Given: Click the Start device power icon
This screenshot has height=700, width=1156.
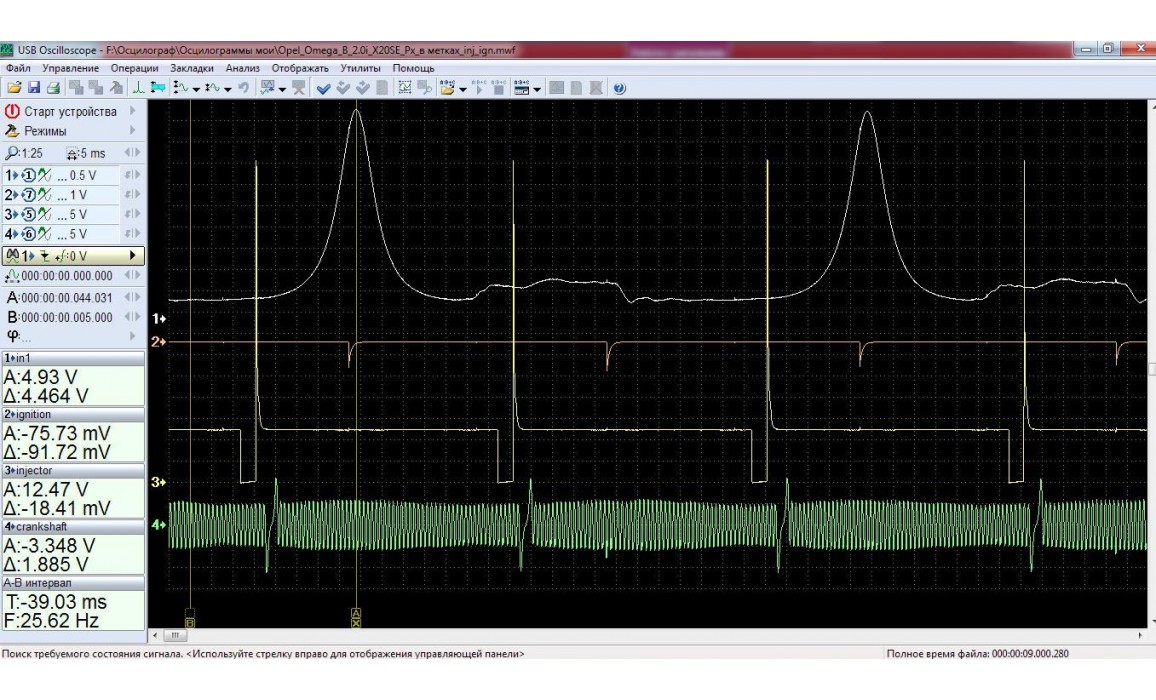Looking at the screenshot, I should [12, 112].
